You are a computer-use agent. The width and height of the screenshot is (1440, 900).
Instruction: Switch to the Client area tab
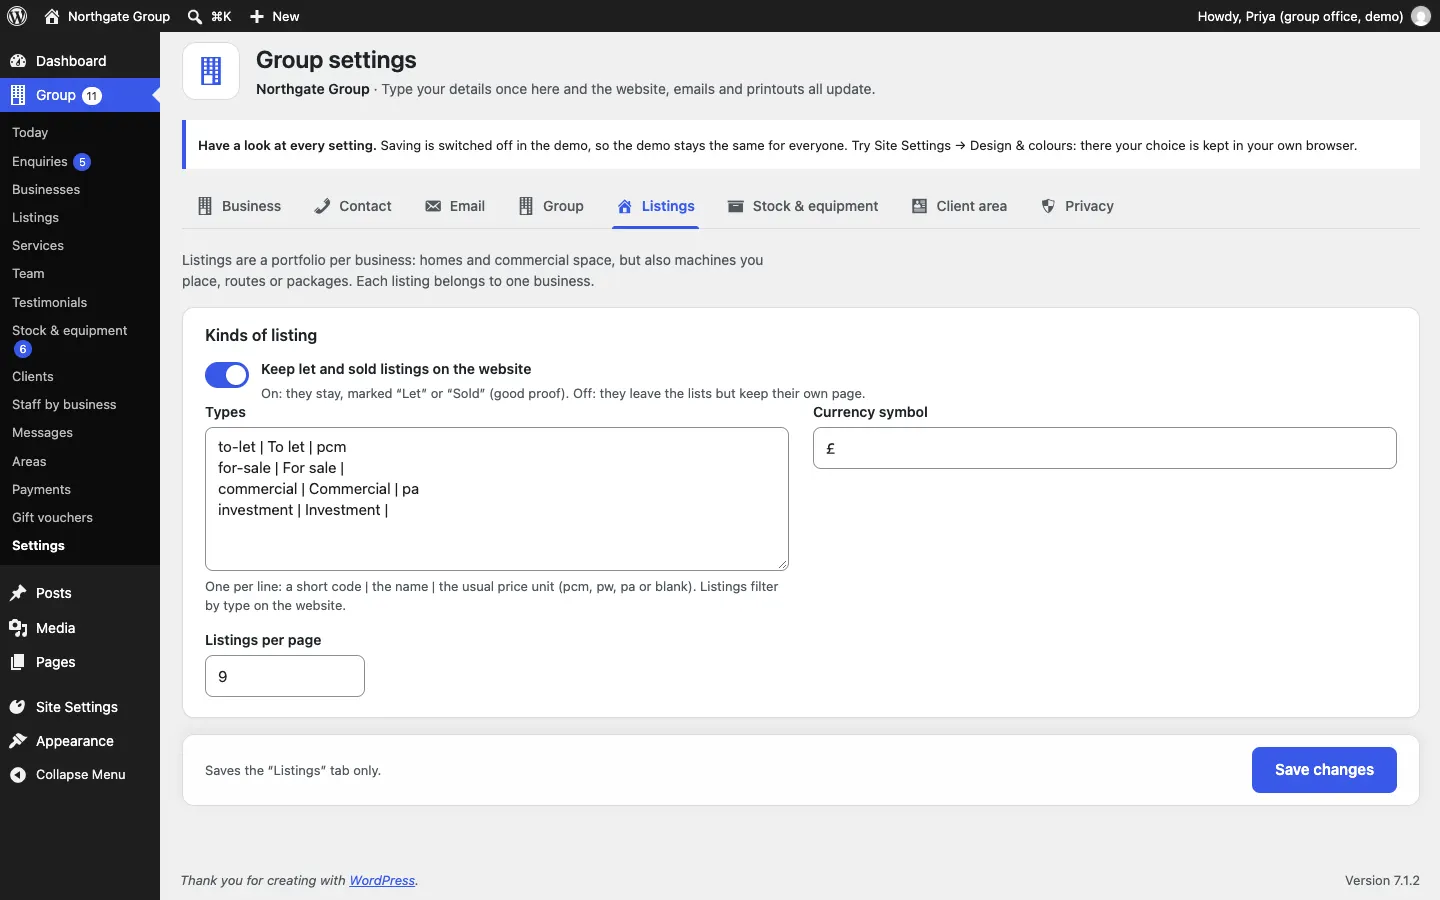coord(959,206)
